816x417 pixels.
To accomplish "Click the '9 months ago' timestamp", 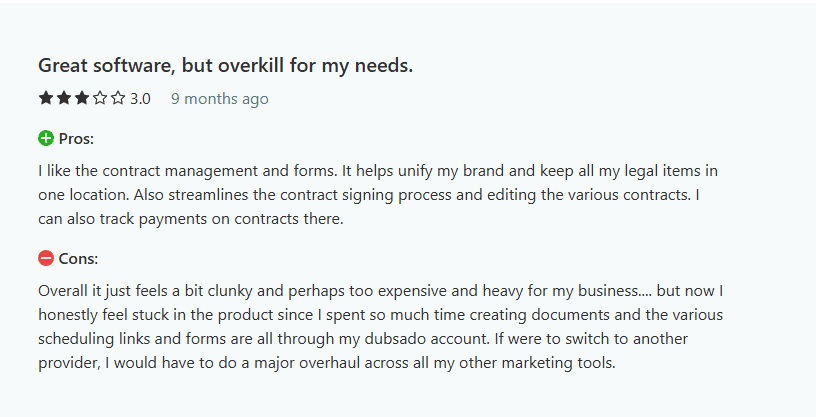I will 220,99.
